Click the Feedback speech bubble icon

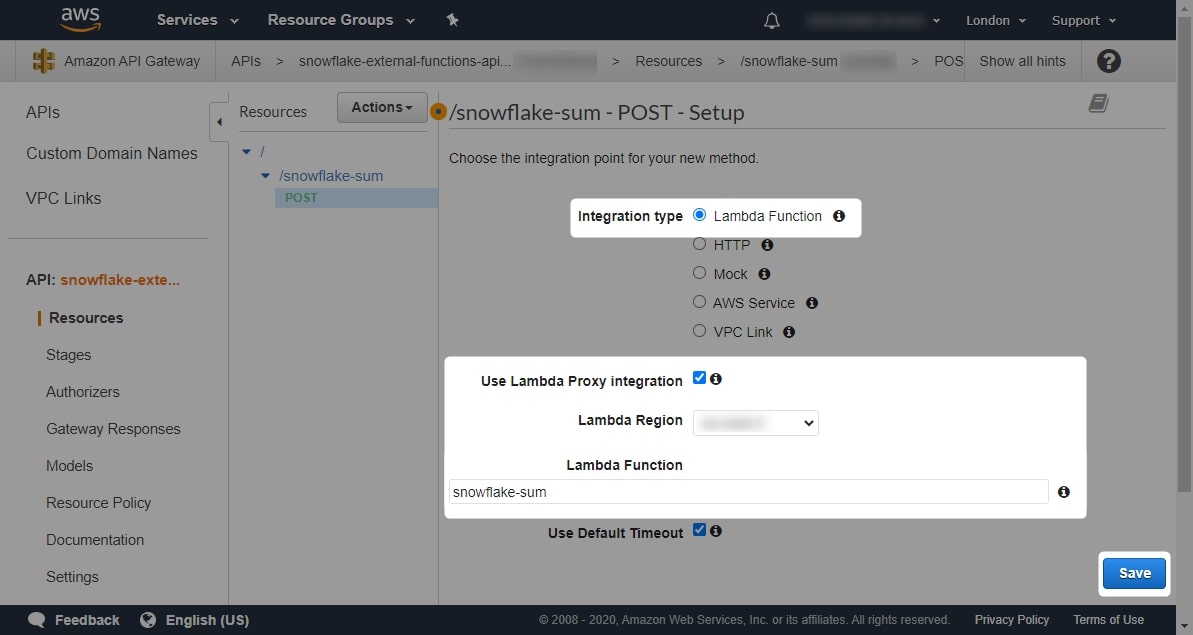point(36,620)
